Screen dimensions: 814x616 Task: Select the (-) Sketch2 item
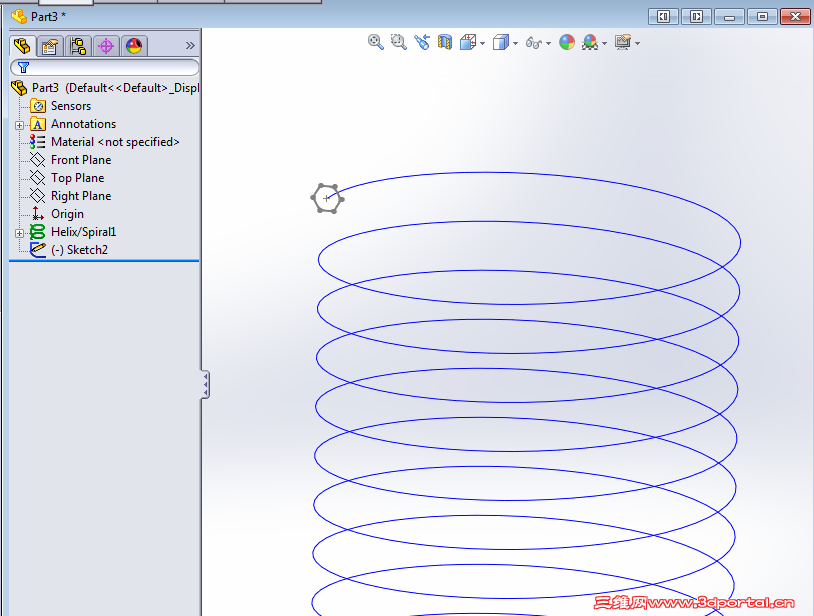[x=79, y=250]
